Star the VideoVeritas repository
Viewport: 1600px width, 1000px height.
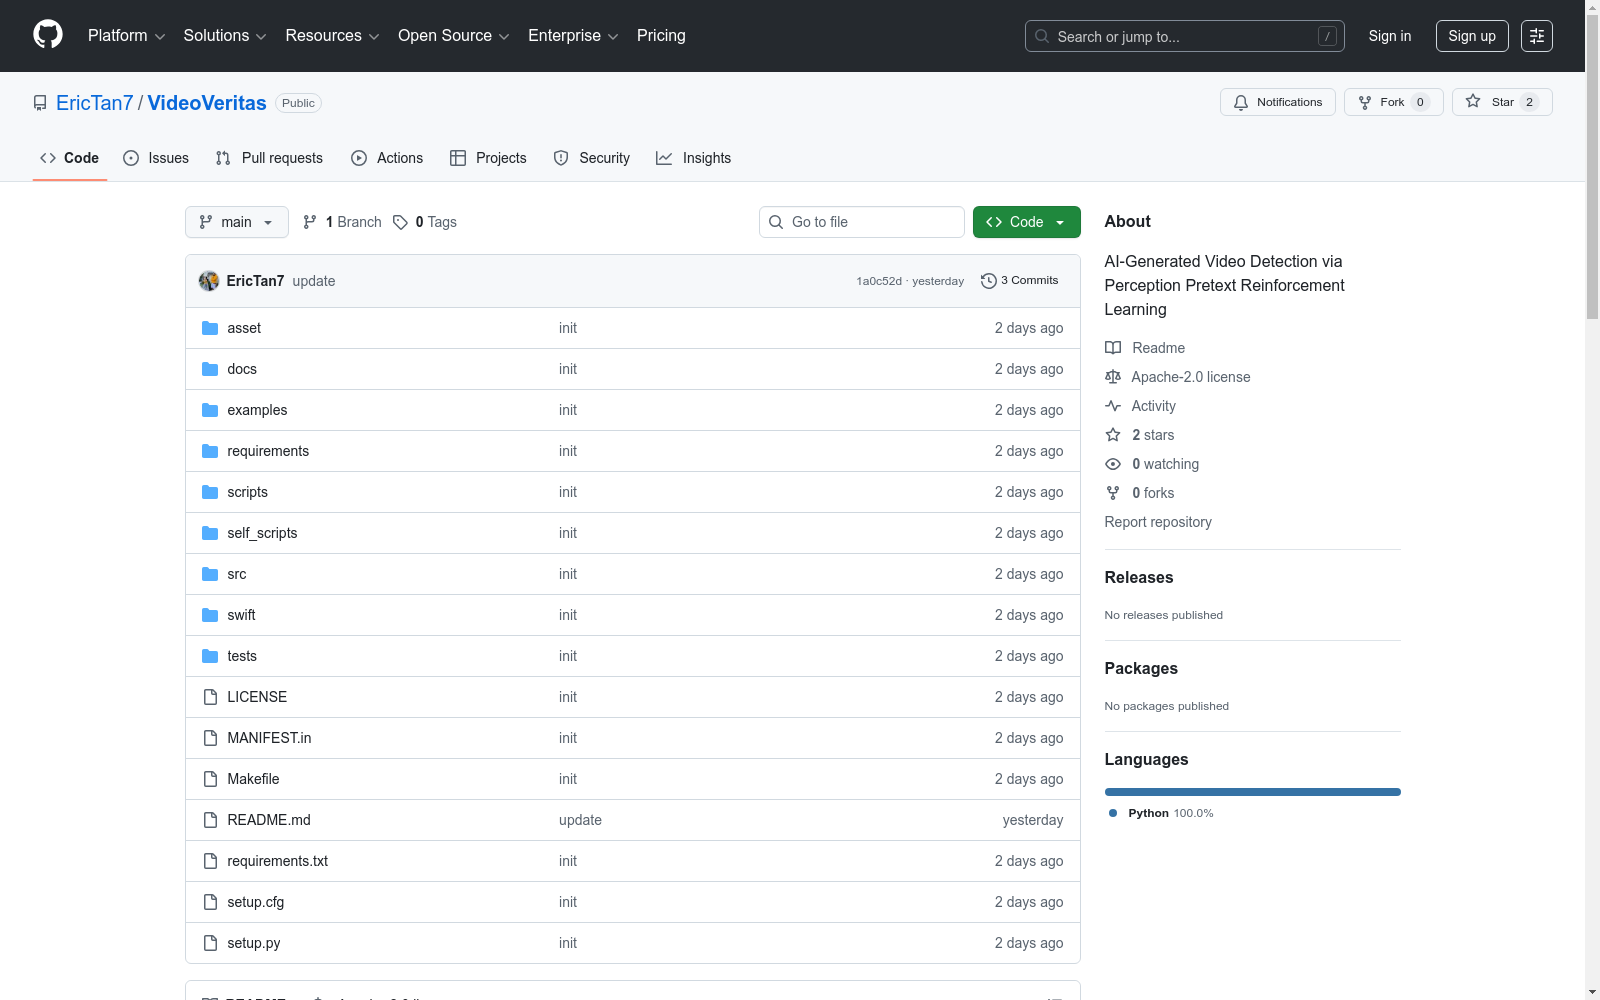tap(1502, 102)
